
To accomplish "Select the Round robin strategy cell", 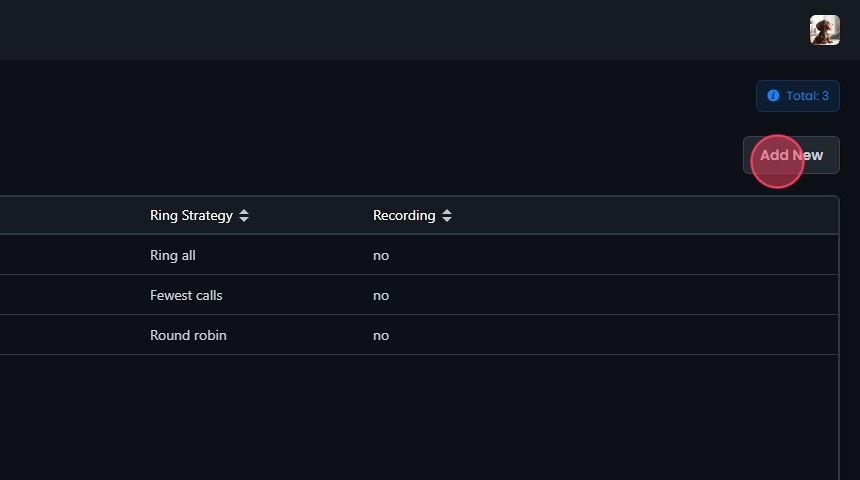I will pos(188,335).
